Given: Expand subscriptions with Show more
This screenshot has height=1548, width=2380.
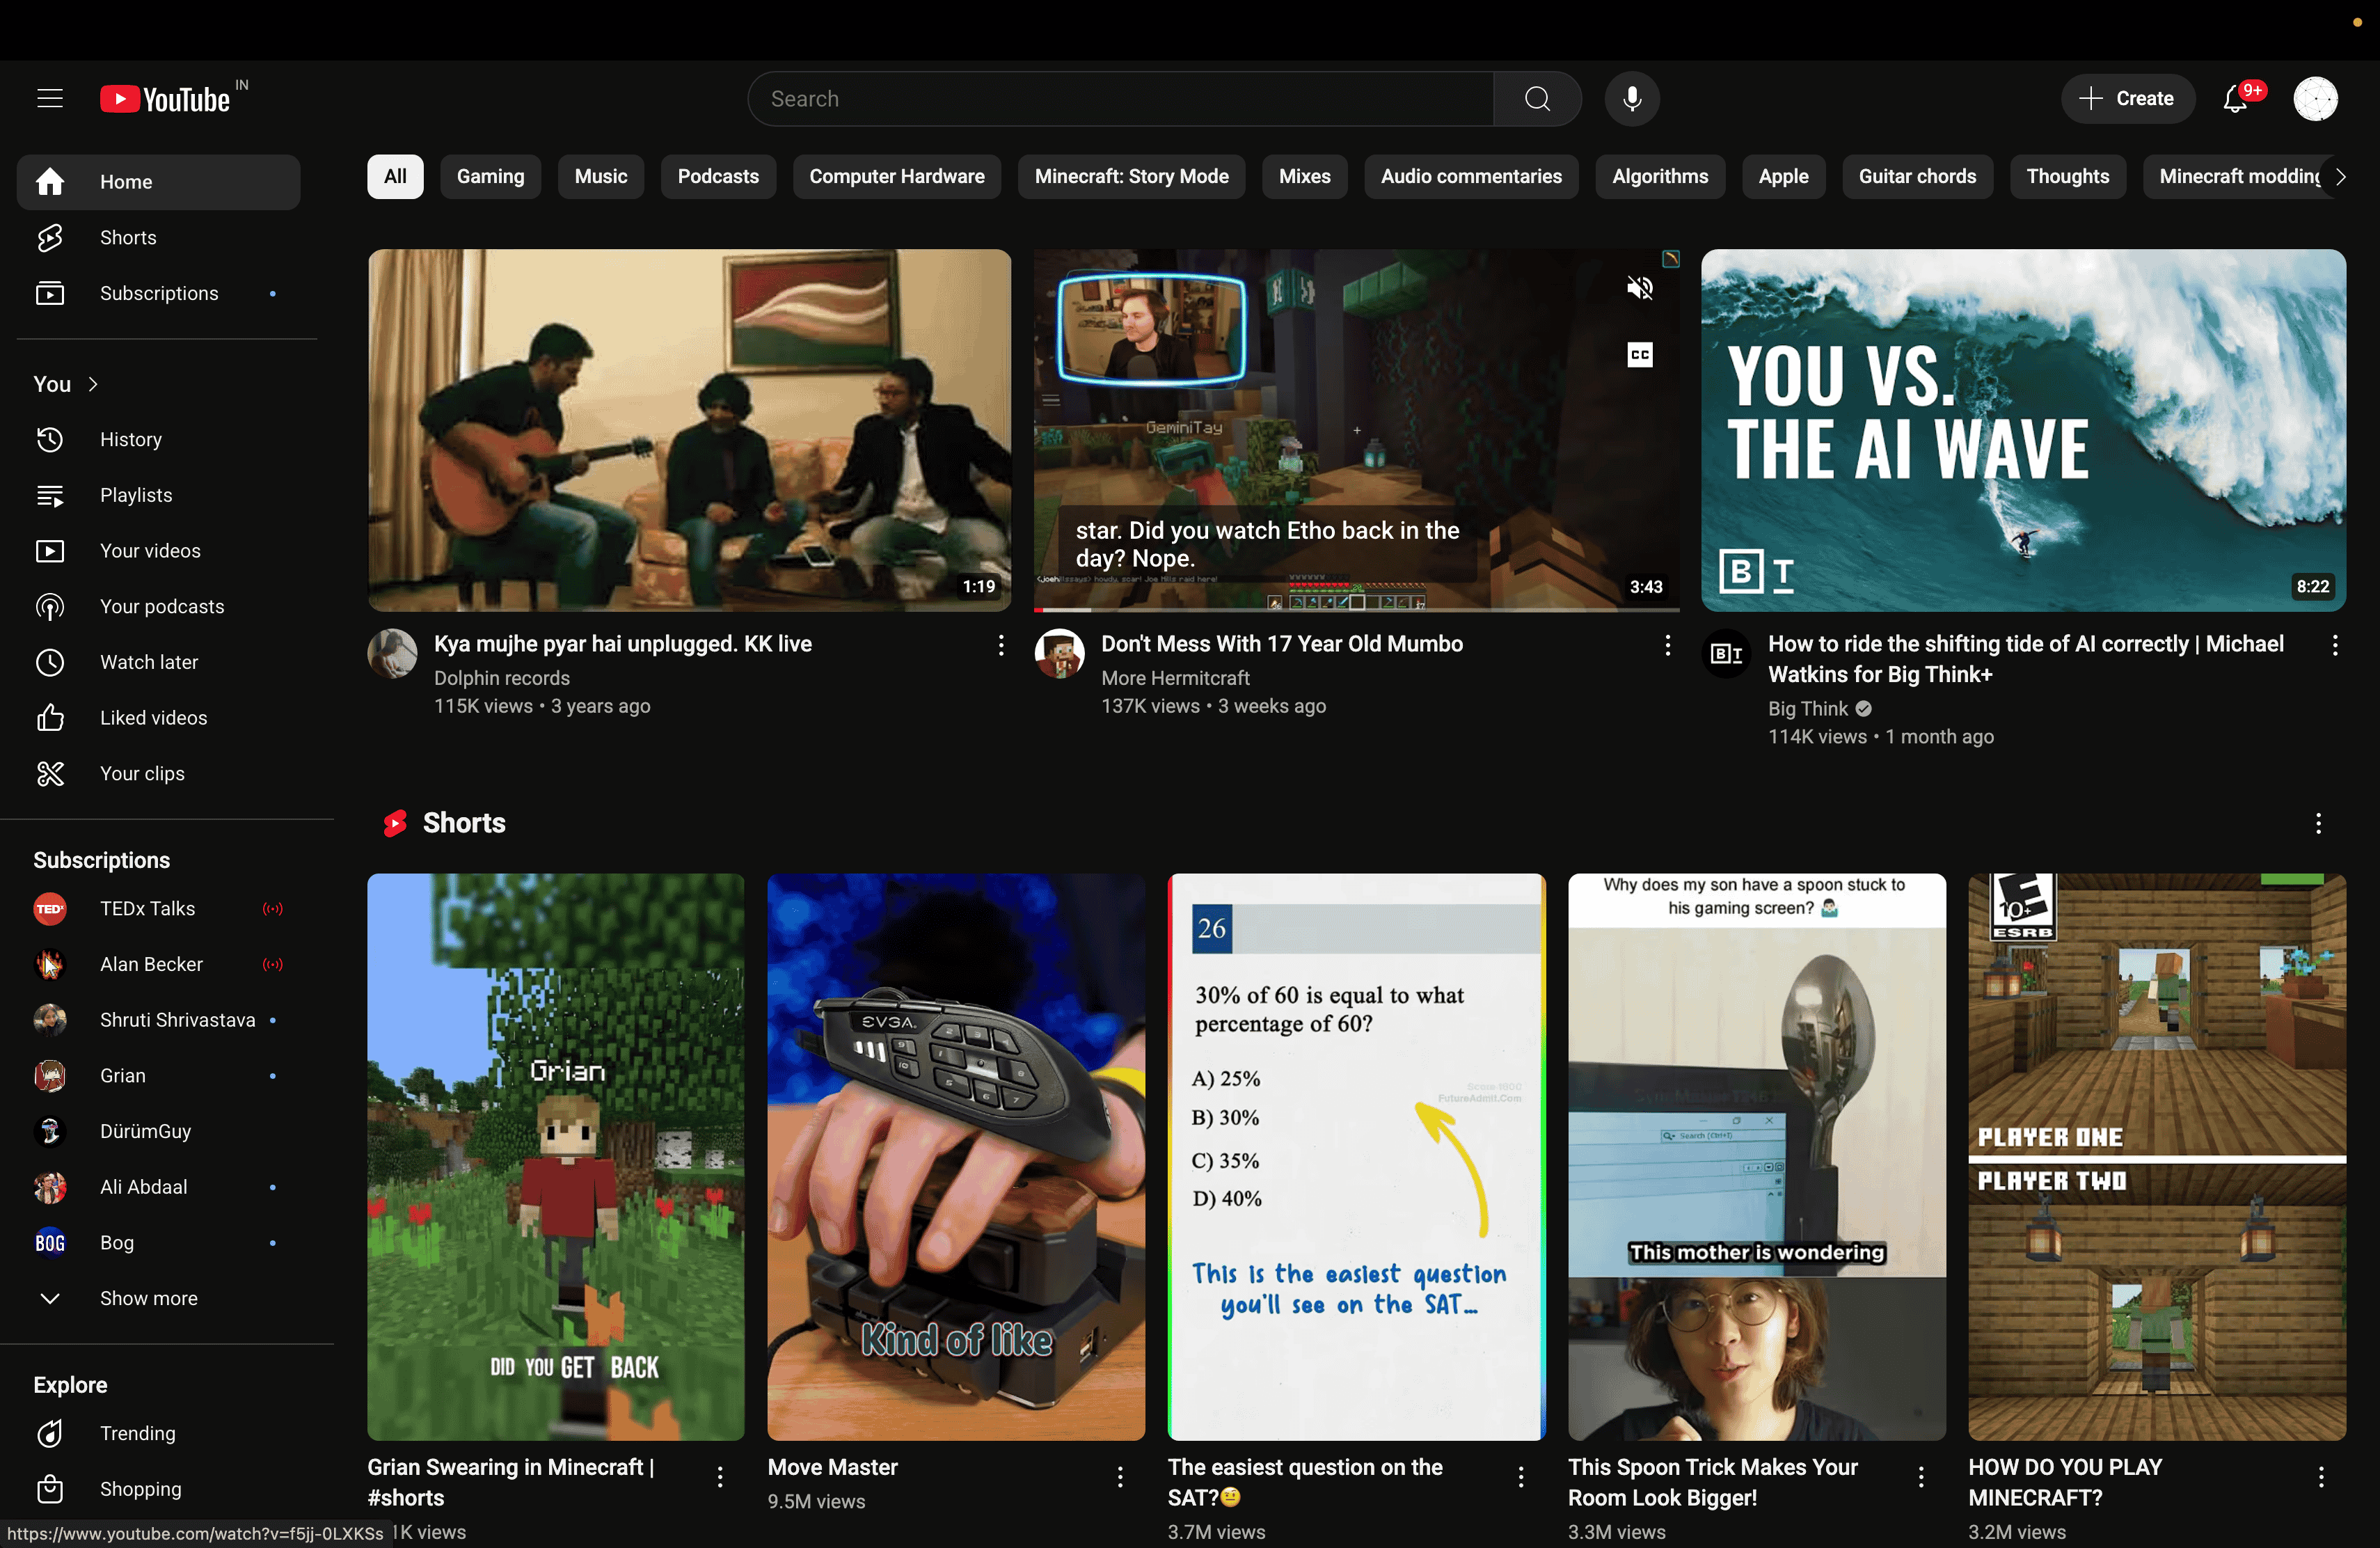Looking at the screenshot, I should coord(148,1298).
